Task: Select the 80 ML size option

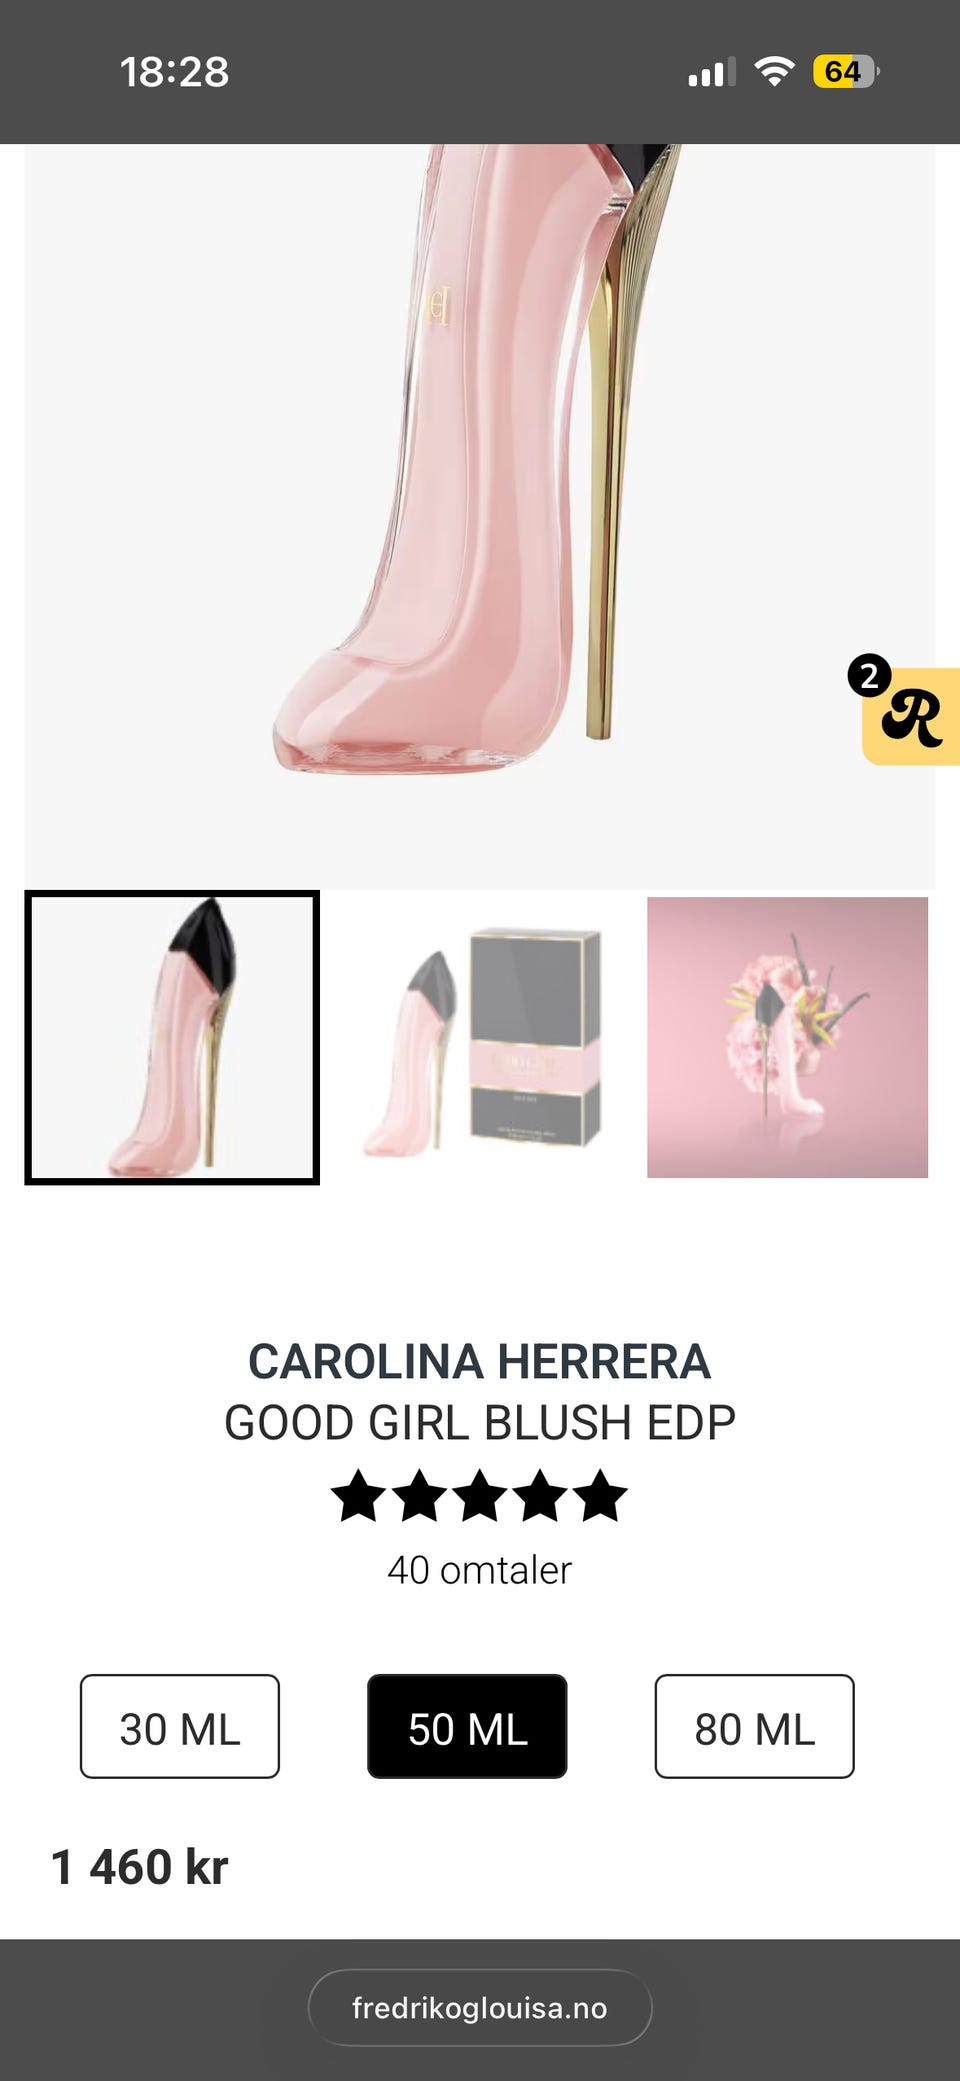Action: (755, 1726)
